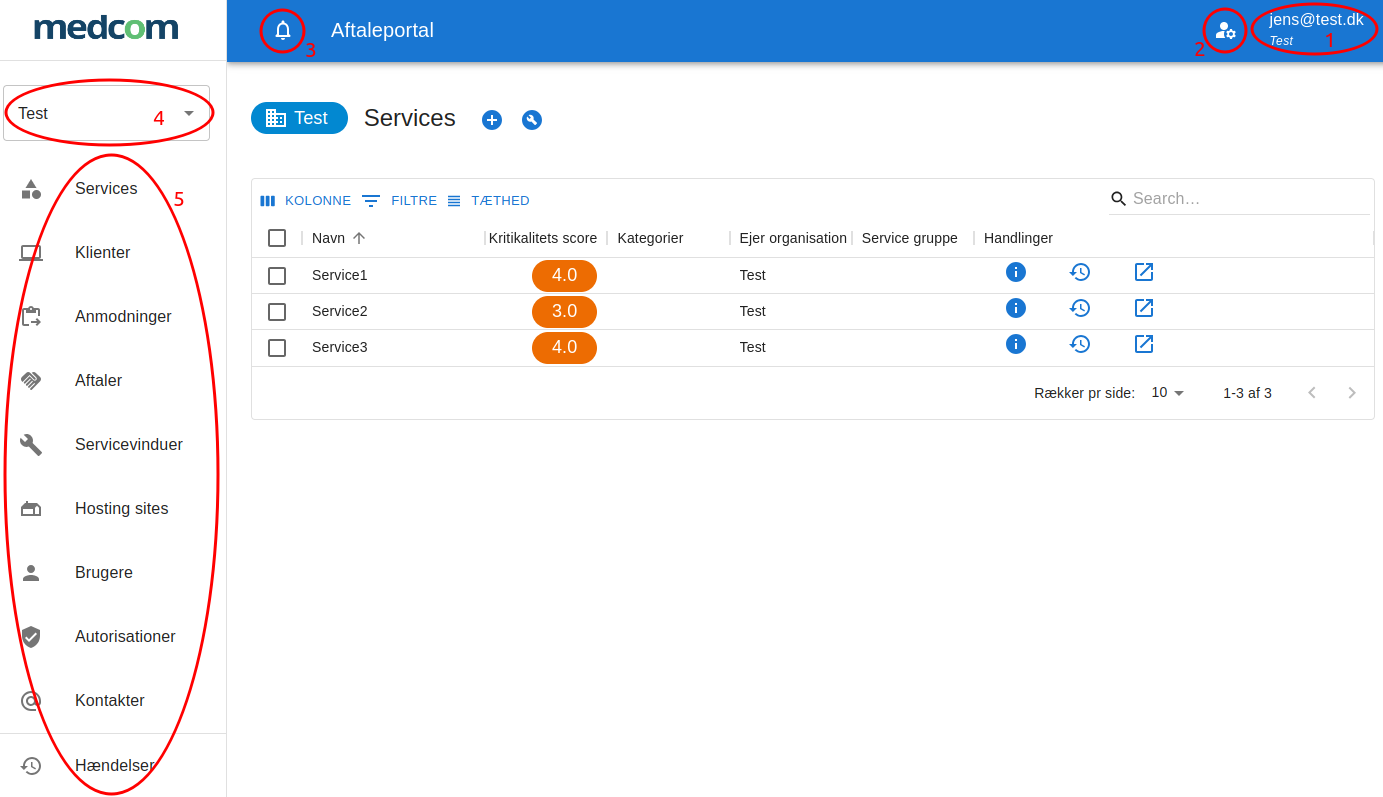The height and width of the screenshot is (797, 1383).
Task: Expand the Test organisation dropdown
Action: click(x=189, y=113)
